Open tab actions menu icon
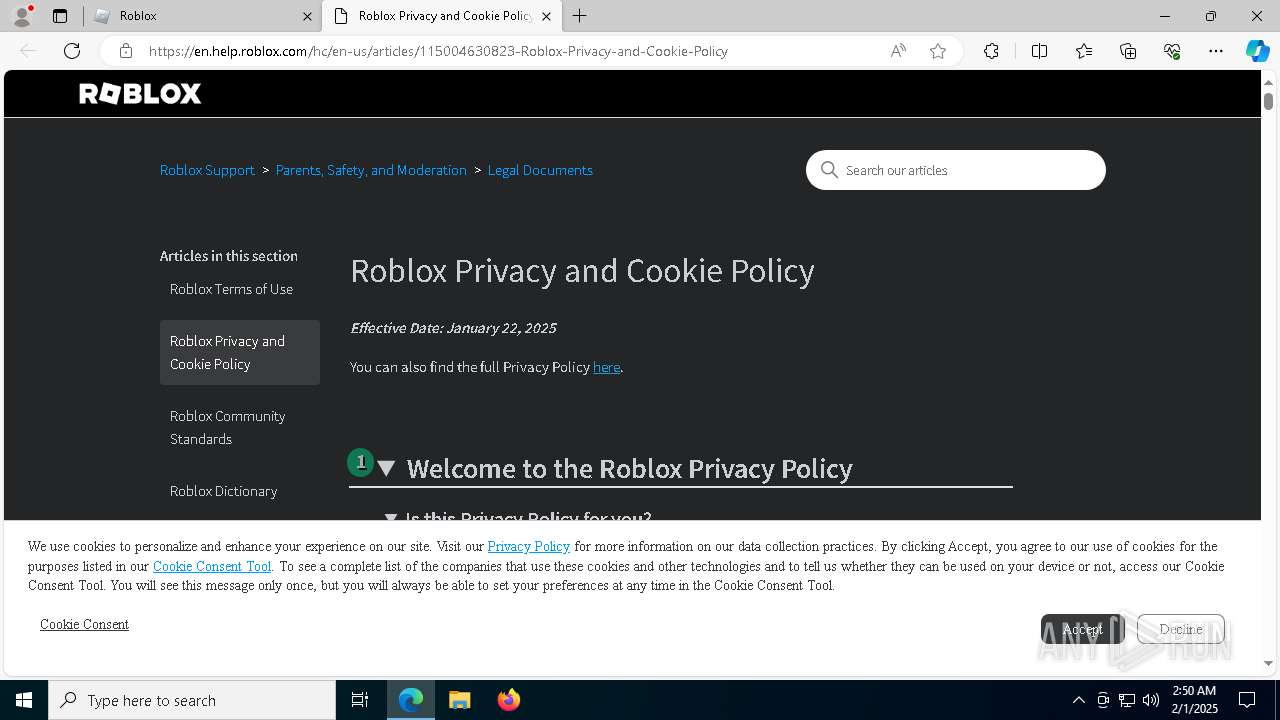The image size is (1280, 720). (60, 16)
